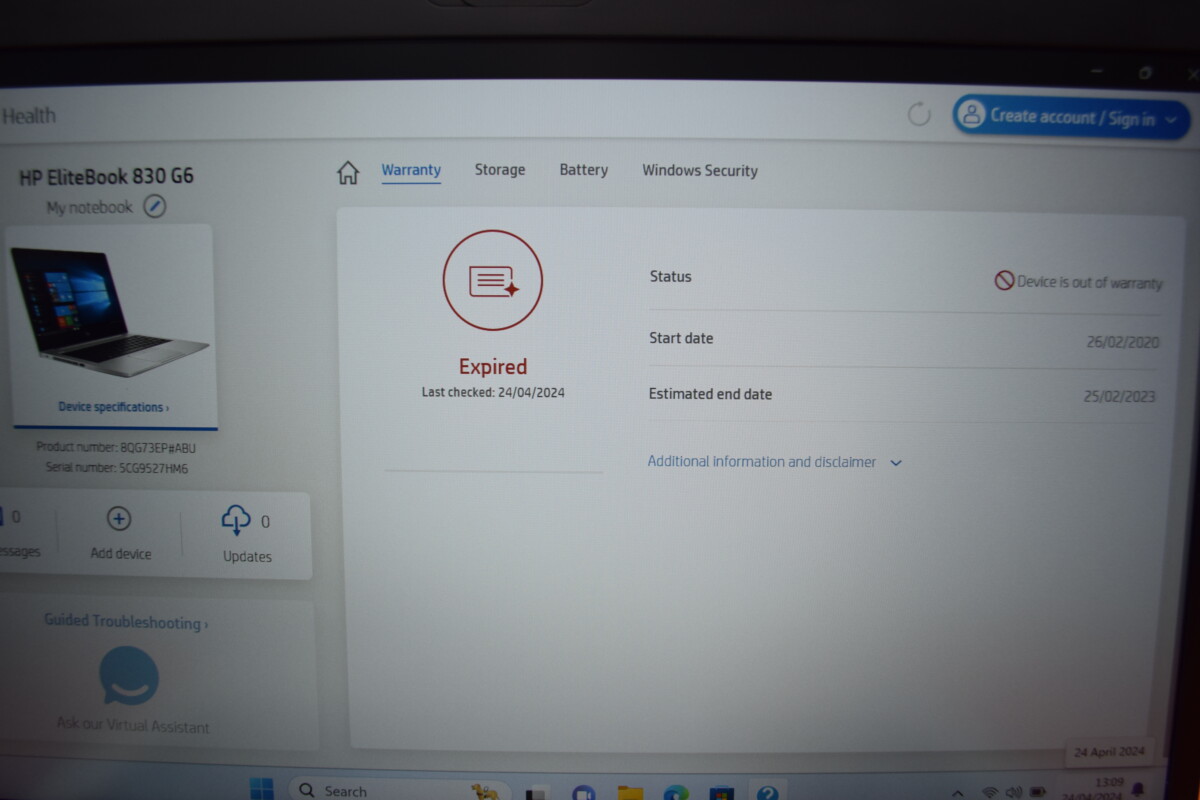Refresh the device health information
1200x800 pixels.
pos(919,115)
